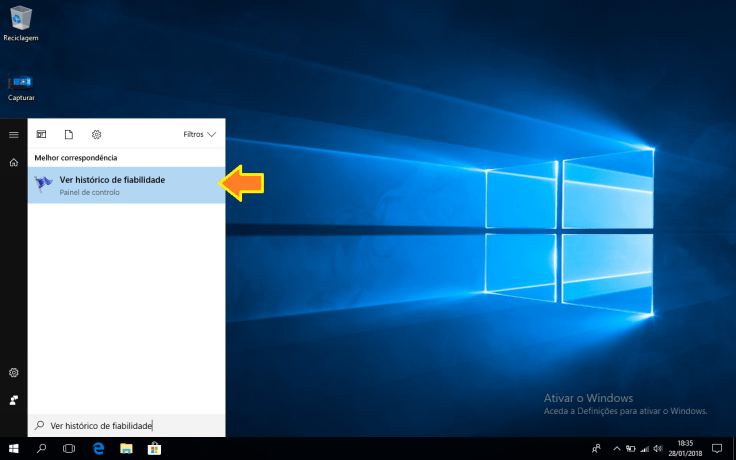
Task: Open the Windows Start menu
Action: [14, 449]
